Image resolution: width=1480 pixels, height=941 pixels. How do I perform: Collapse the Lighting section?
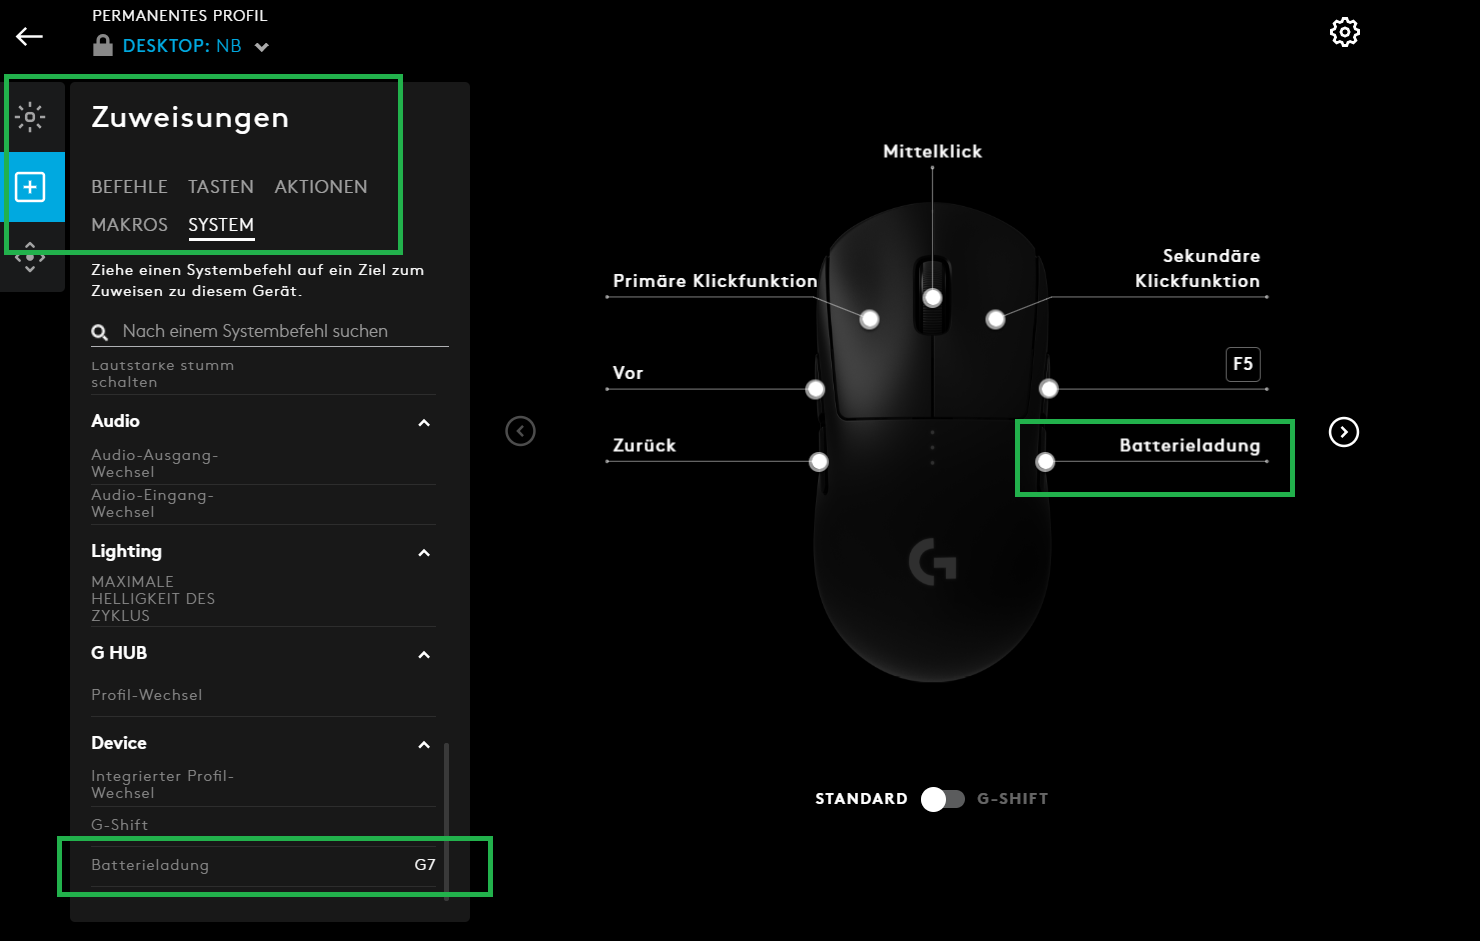pos(424,553)
